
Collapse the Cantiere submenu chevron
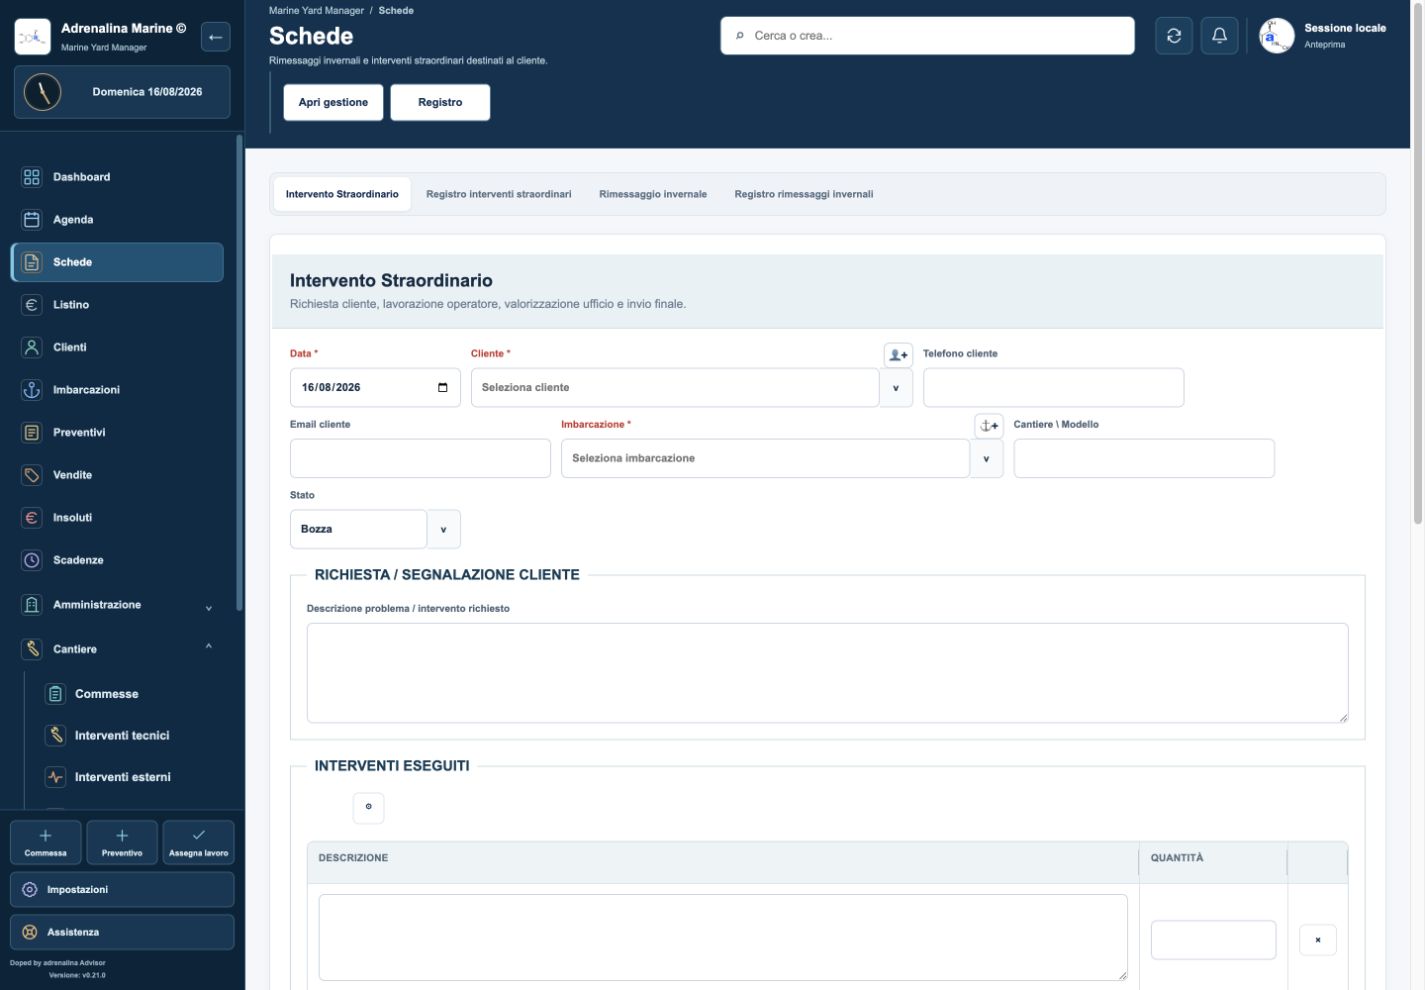209,647
